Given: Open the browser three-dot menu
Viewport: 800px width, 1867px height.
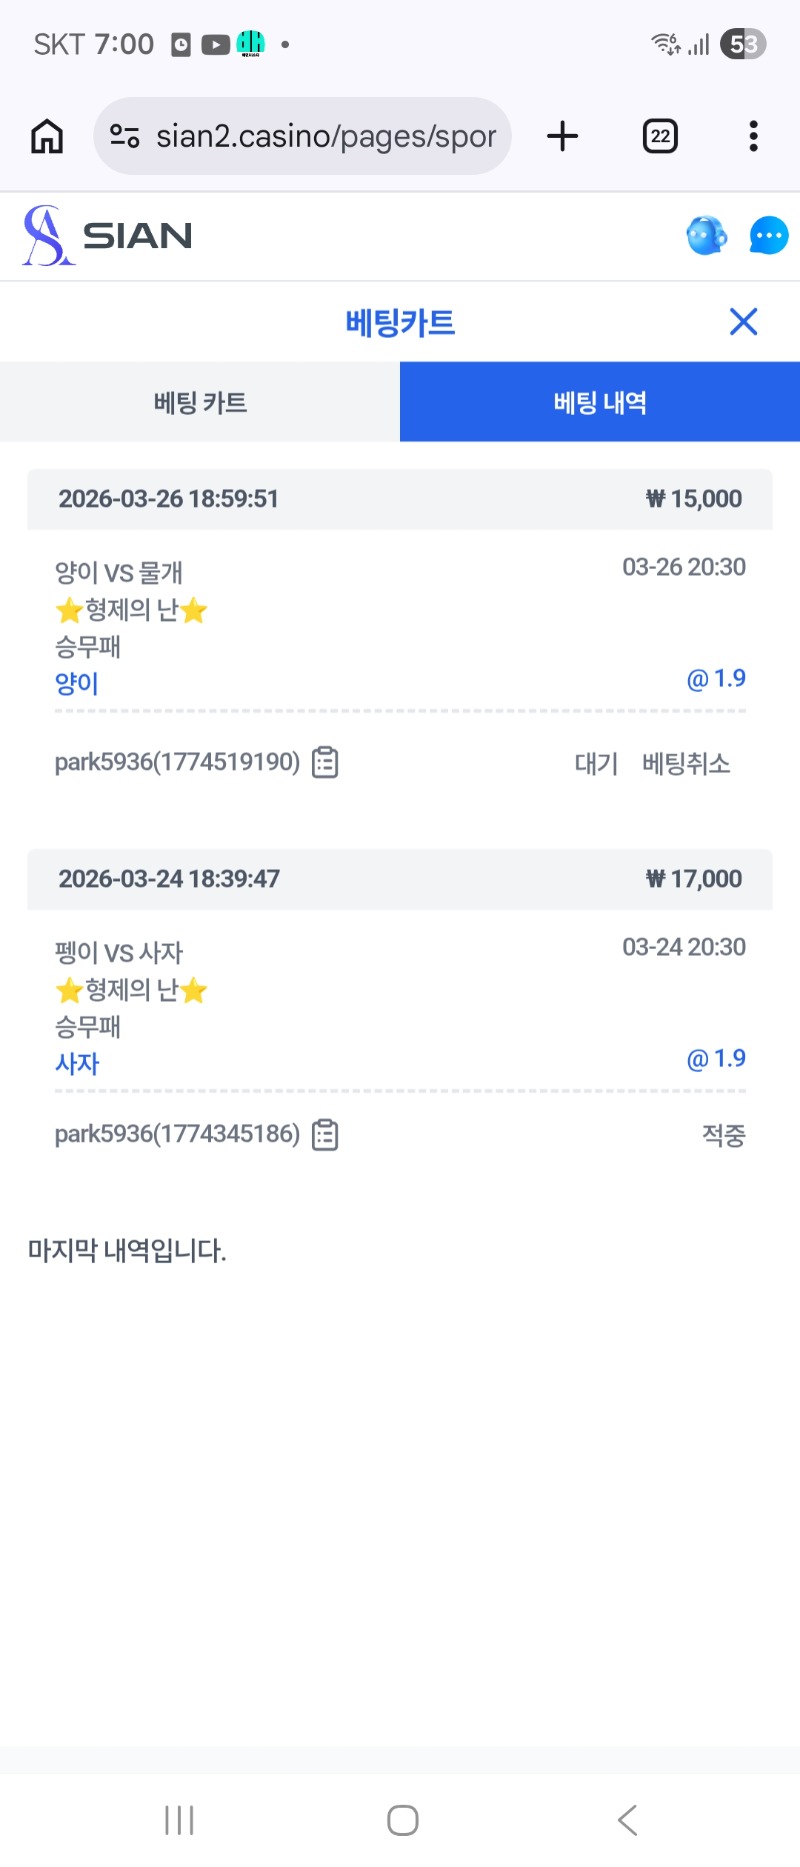Looking at the screenshot, I should tap(753, 136).
